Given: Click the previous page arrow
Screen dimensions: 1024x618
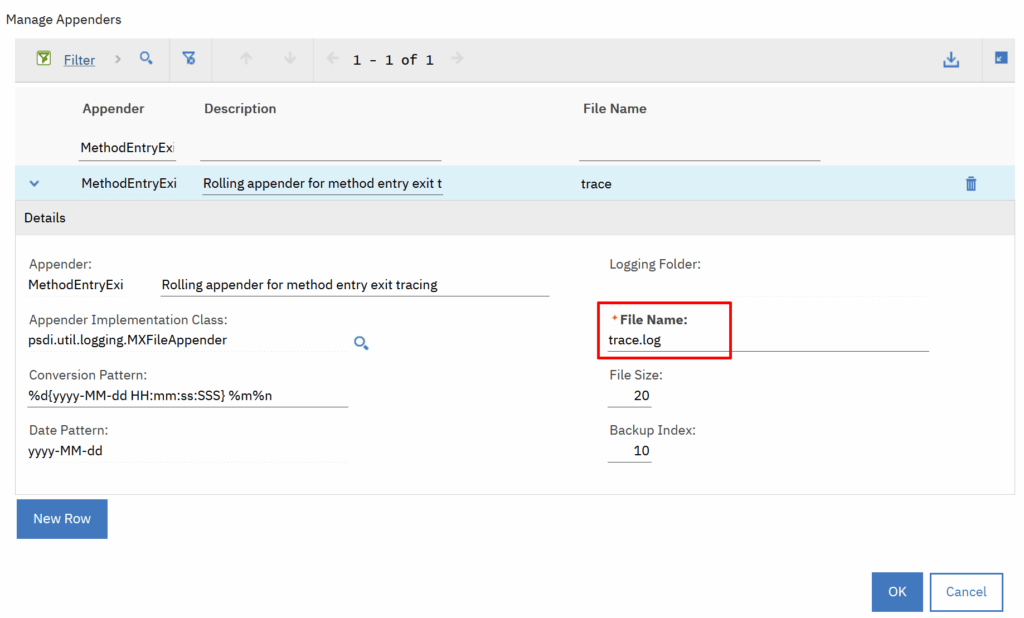Looking at the screenshot, I should (334, 59).
